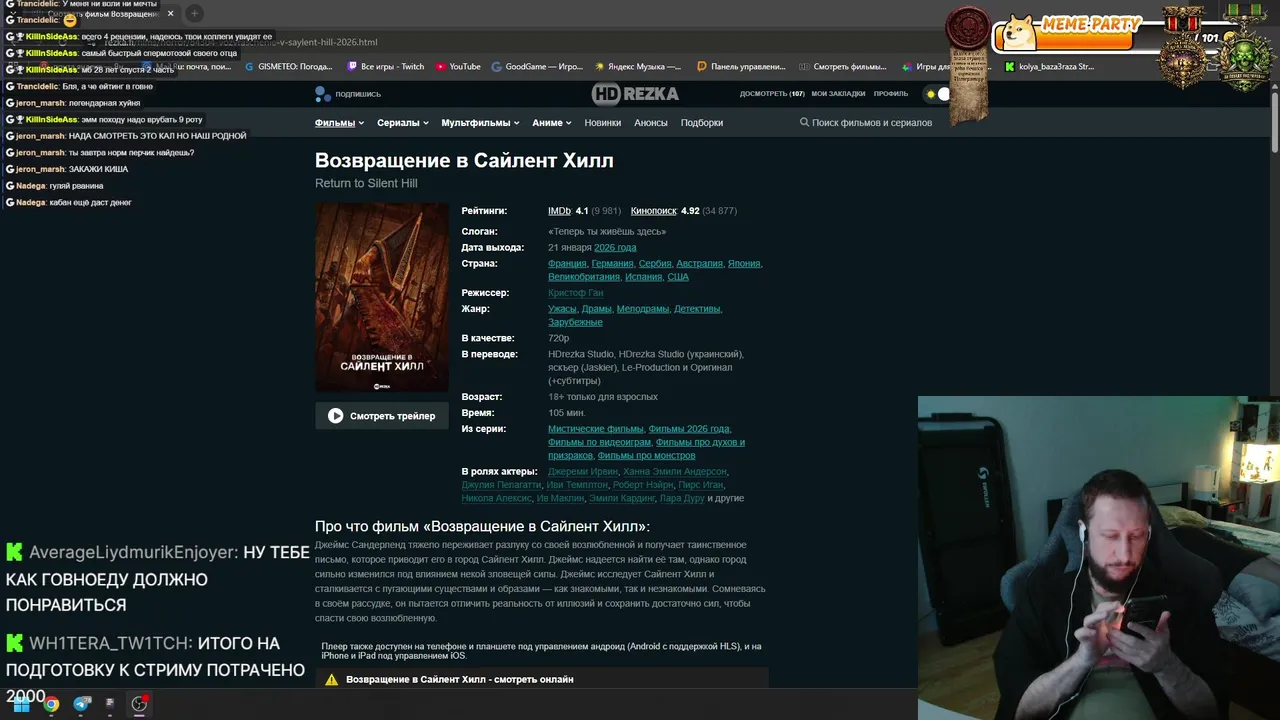Click the movie poster thumbnail
Viewport: 1280px width, 720px height.
382,298
